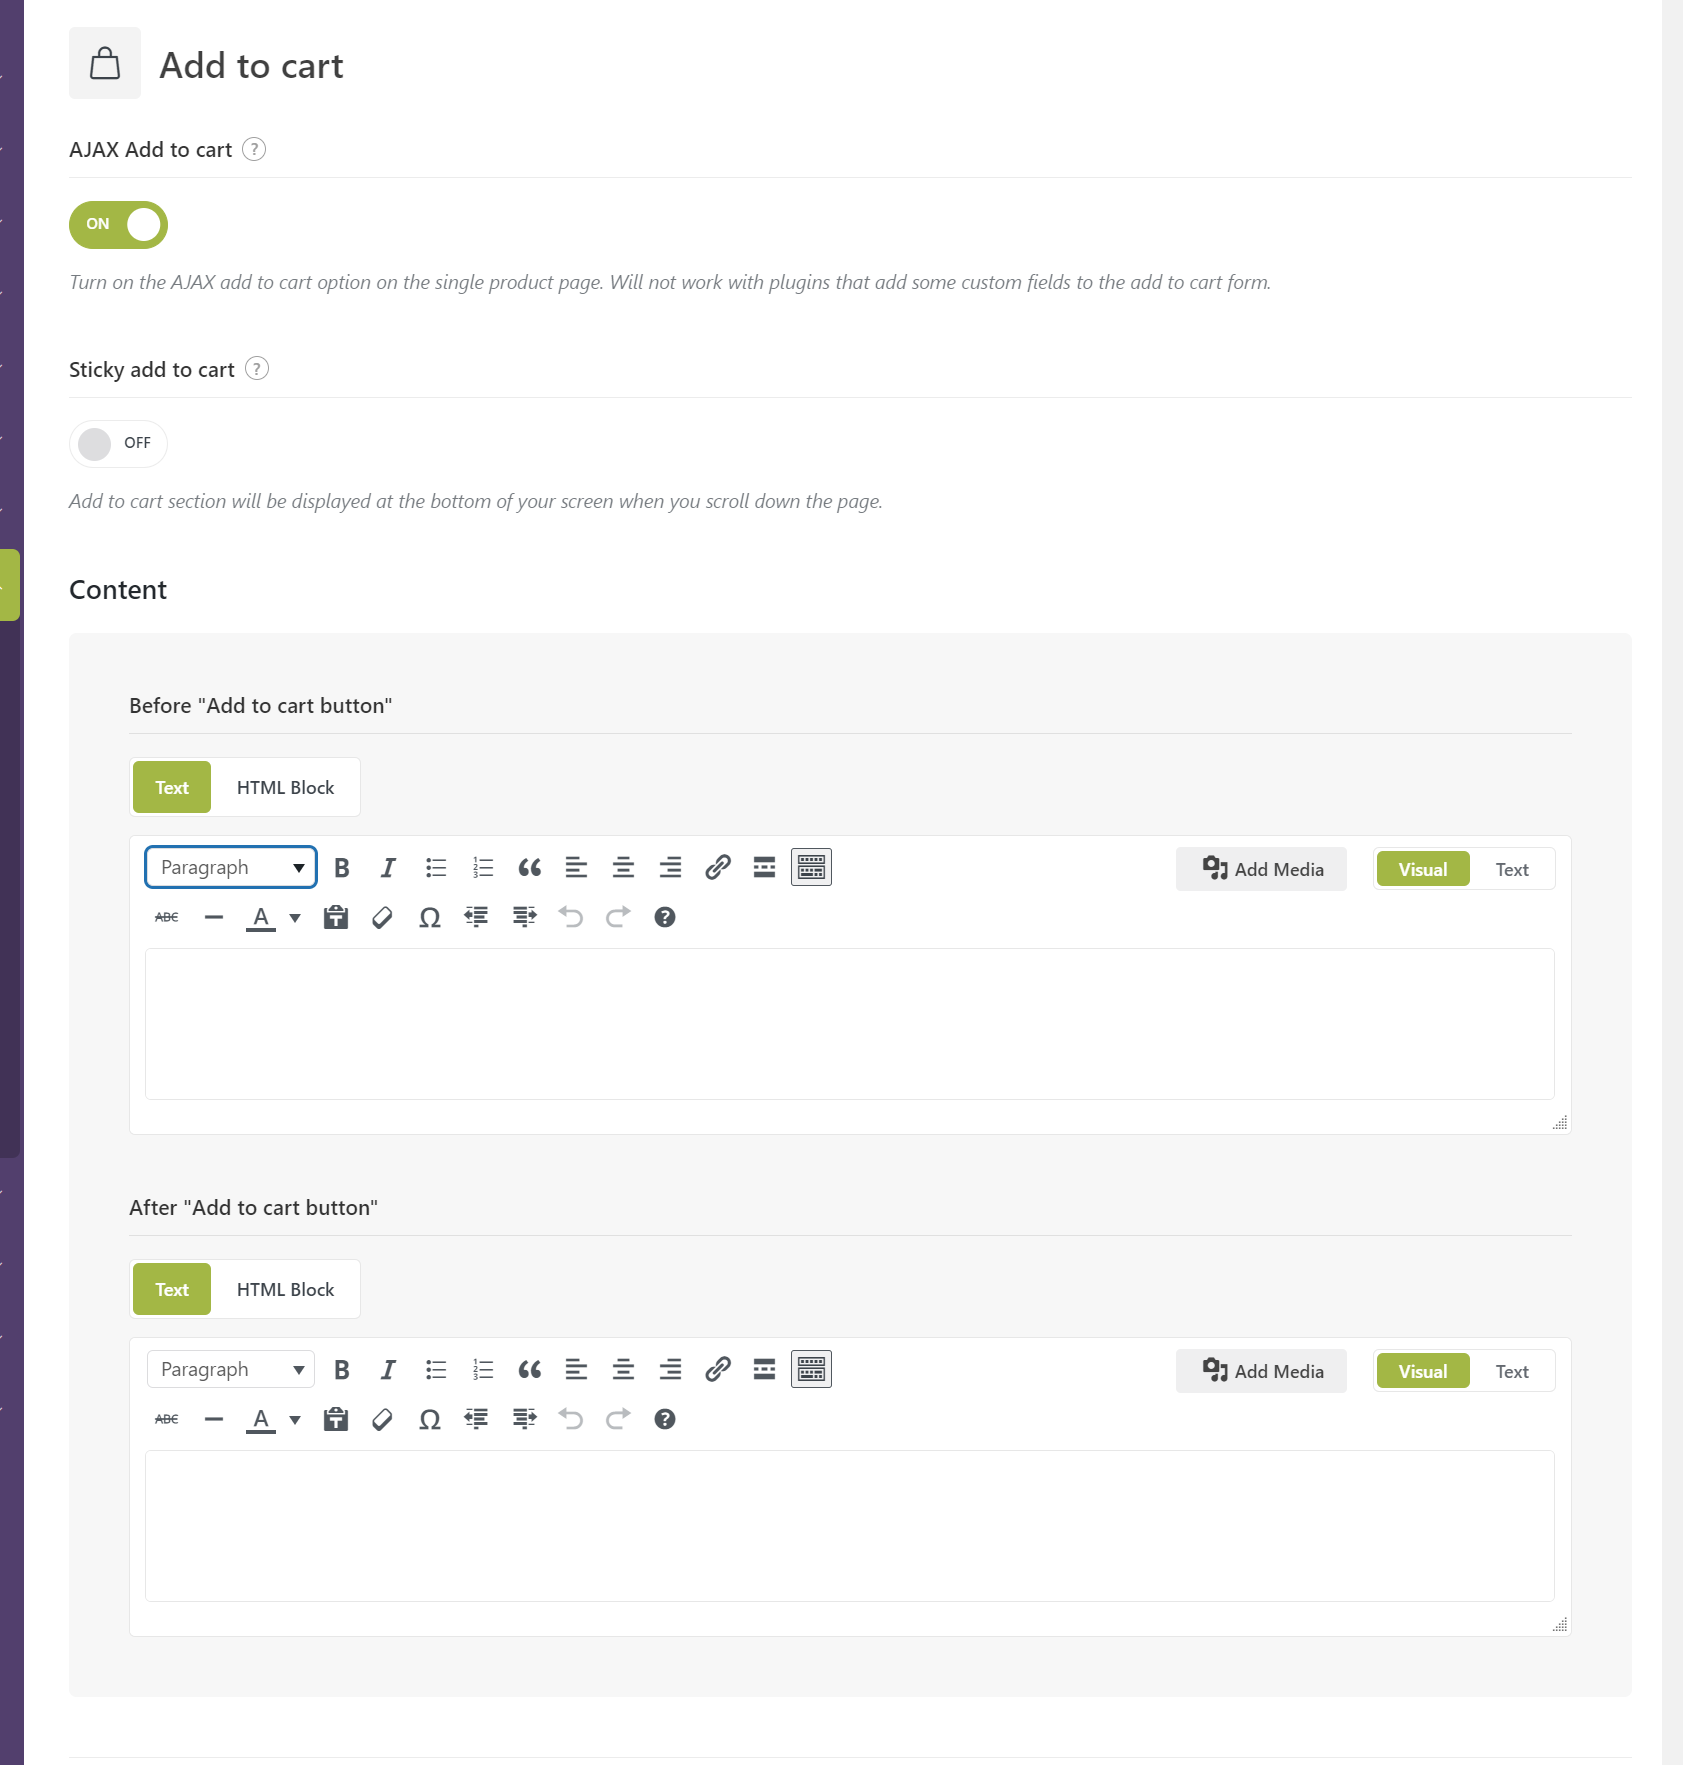Click the help icon beside AJAX Add to cart
Image resolution: width=1683 pixels, height=1765 pixels.
point(254,150)
